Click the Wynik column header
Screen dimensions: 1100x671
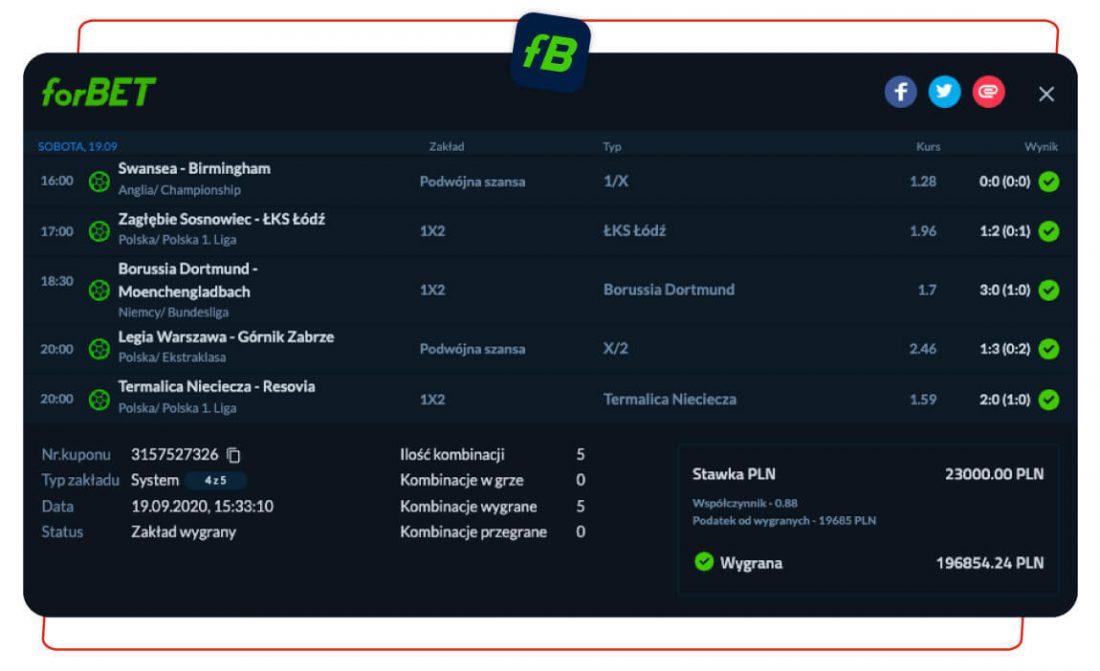click(x=1040, y=147)
